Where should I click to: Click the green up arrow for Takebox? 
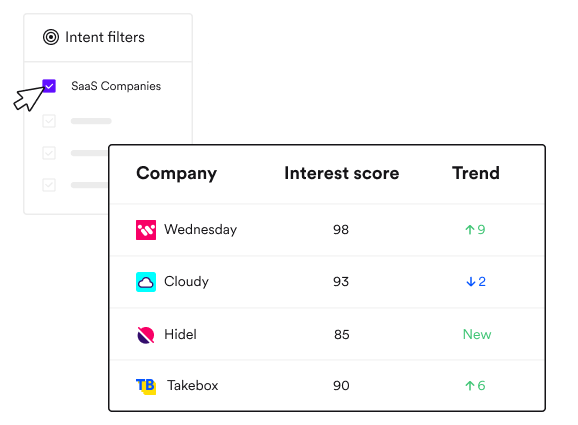click(x=469, y=386)
